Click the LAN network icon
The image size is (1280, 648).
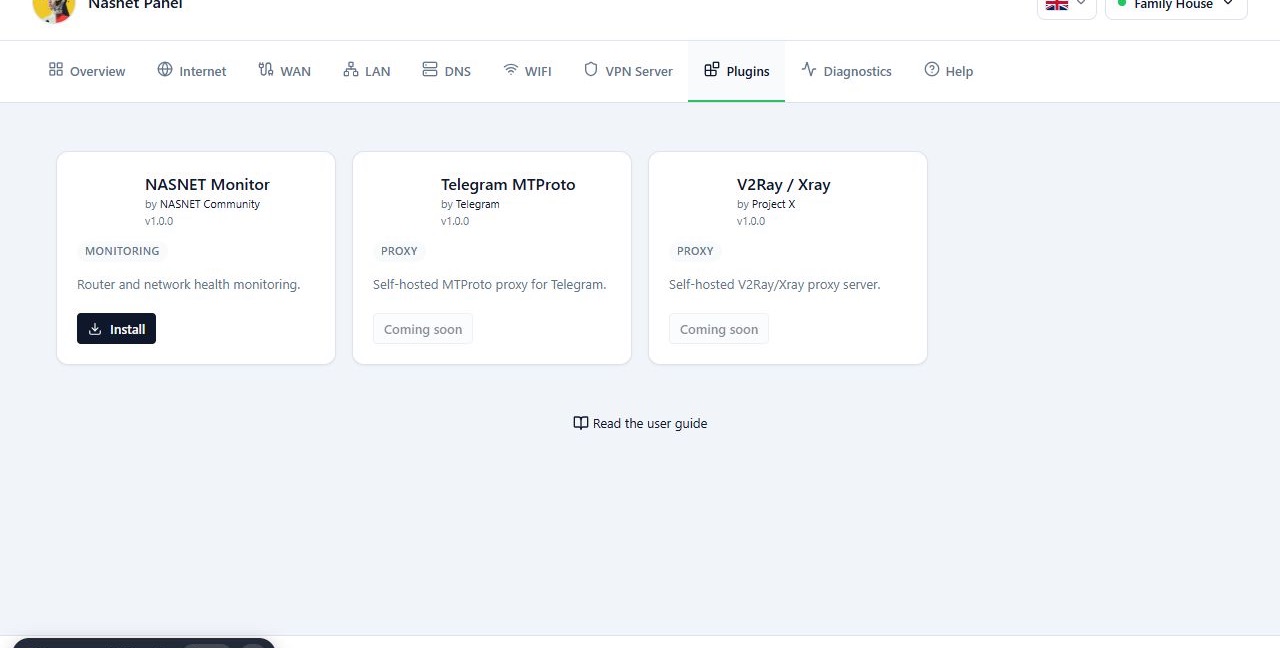351,70
